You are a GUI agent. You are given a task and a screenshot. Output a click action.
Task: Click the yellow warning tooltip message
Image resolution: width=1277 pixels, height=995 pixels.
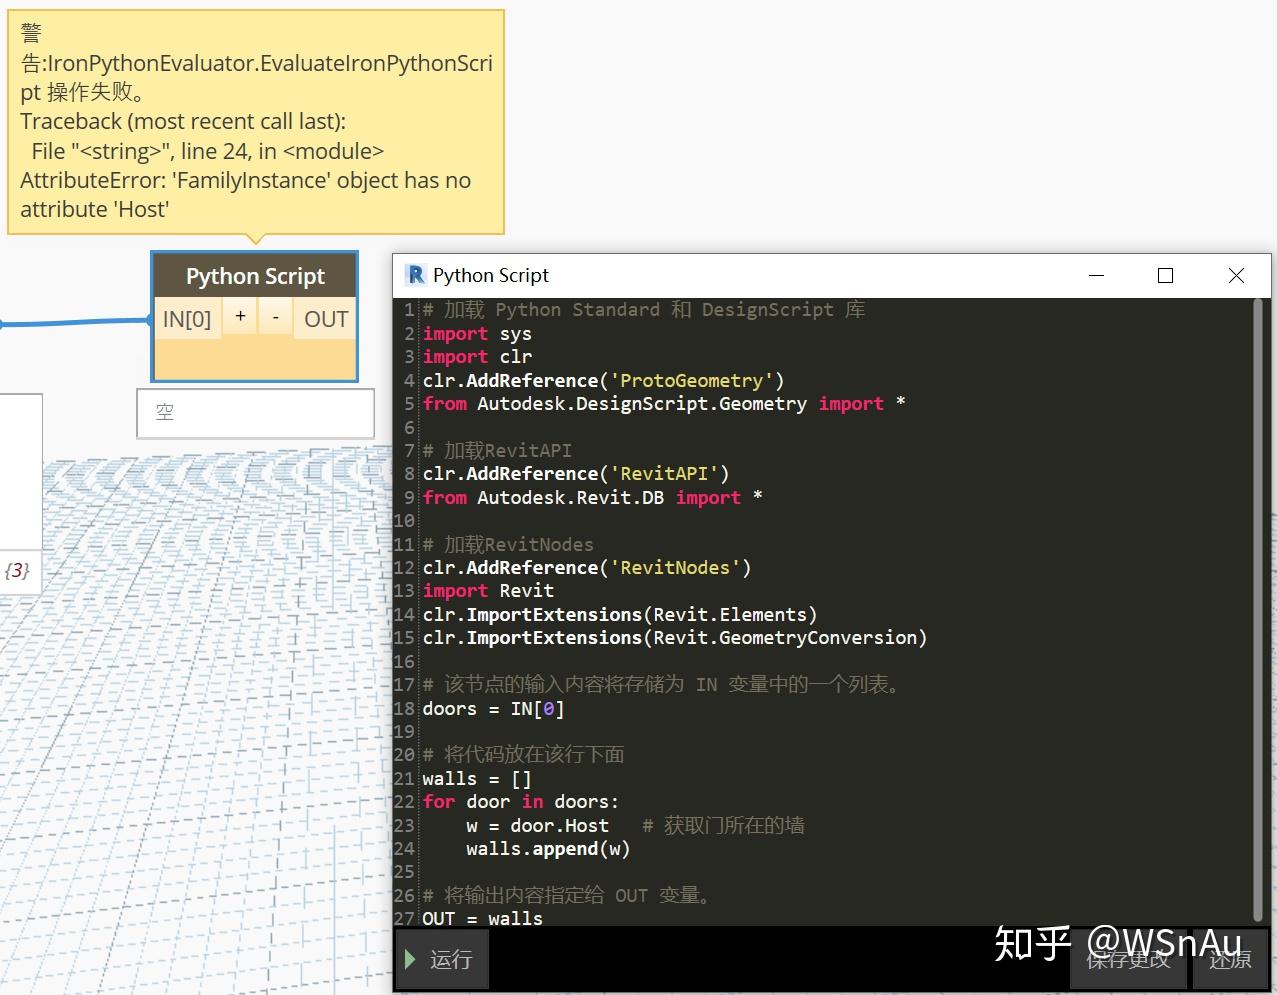(x=256, y=122)
